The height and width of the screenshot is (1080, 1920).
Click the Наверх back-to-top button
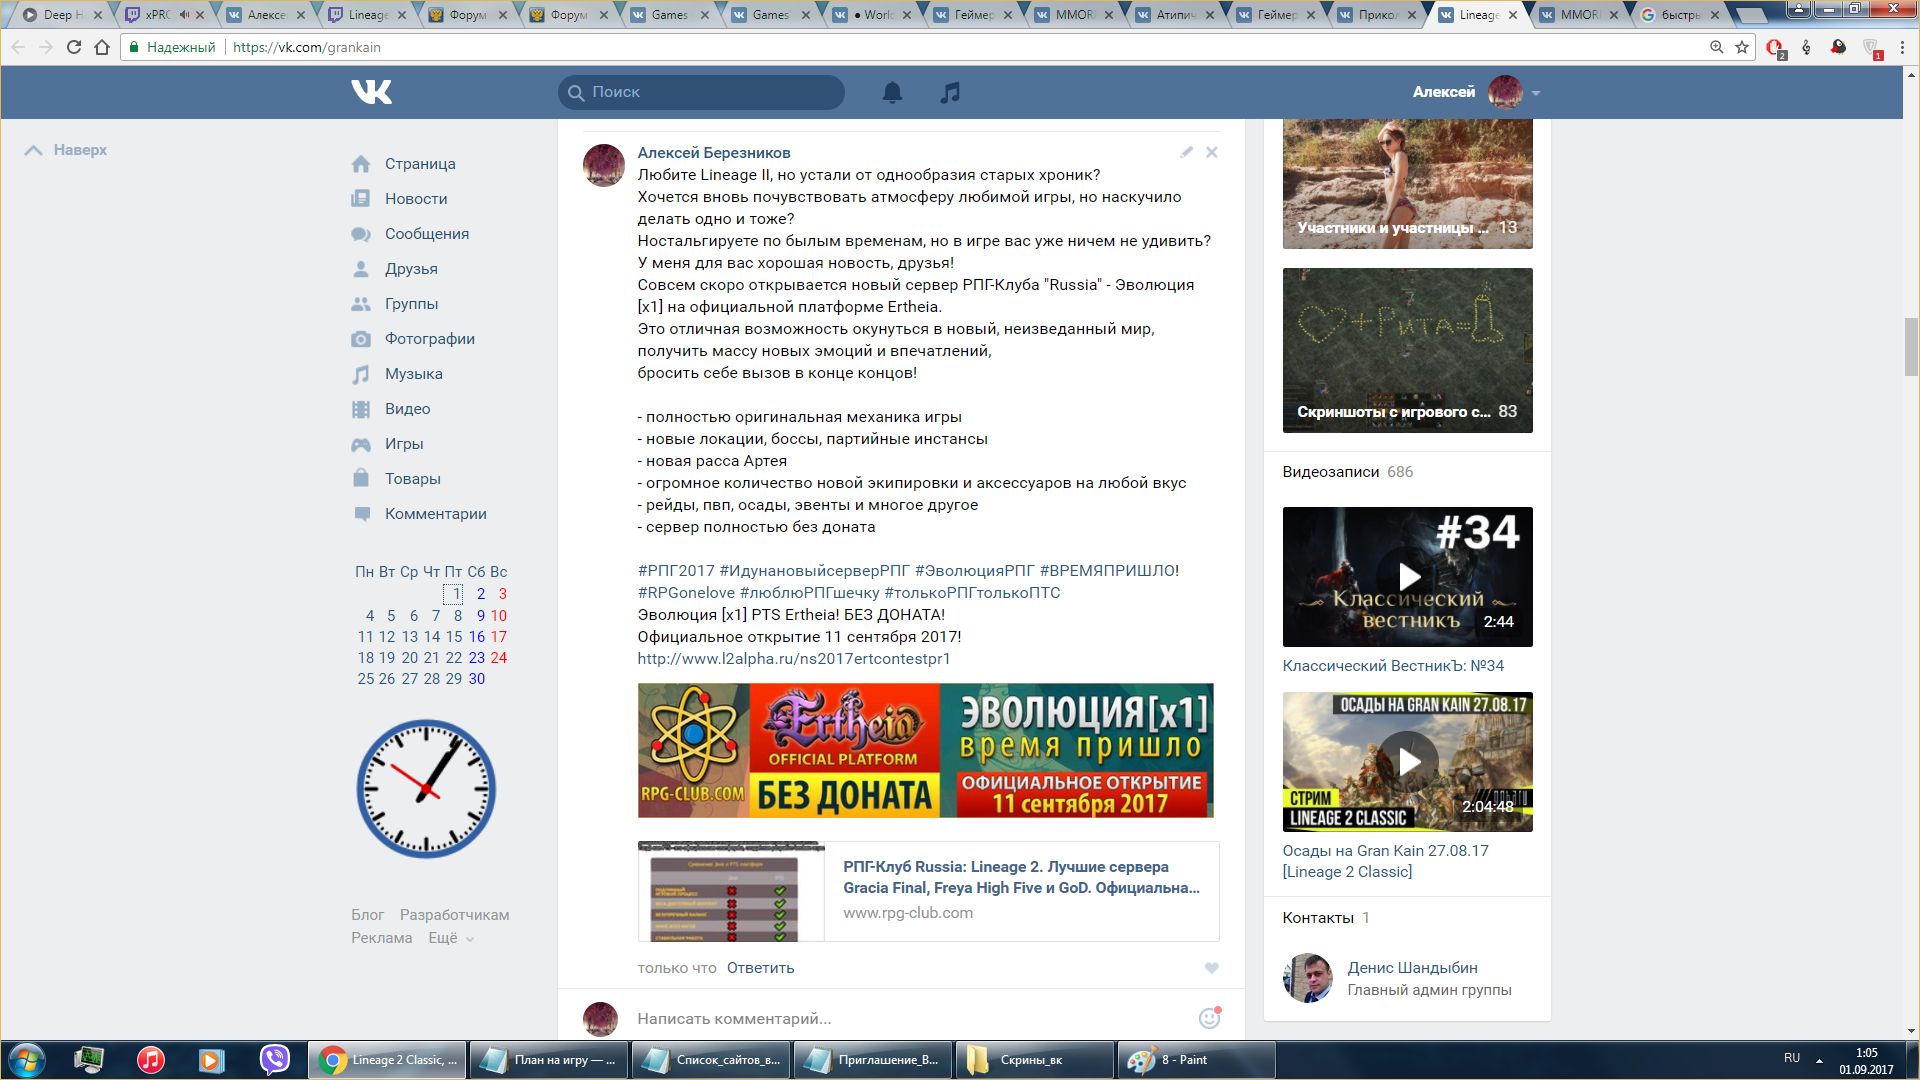pos(66,150)
